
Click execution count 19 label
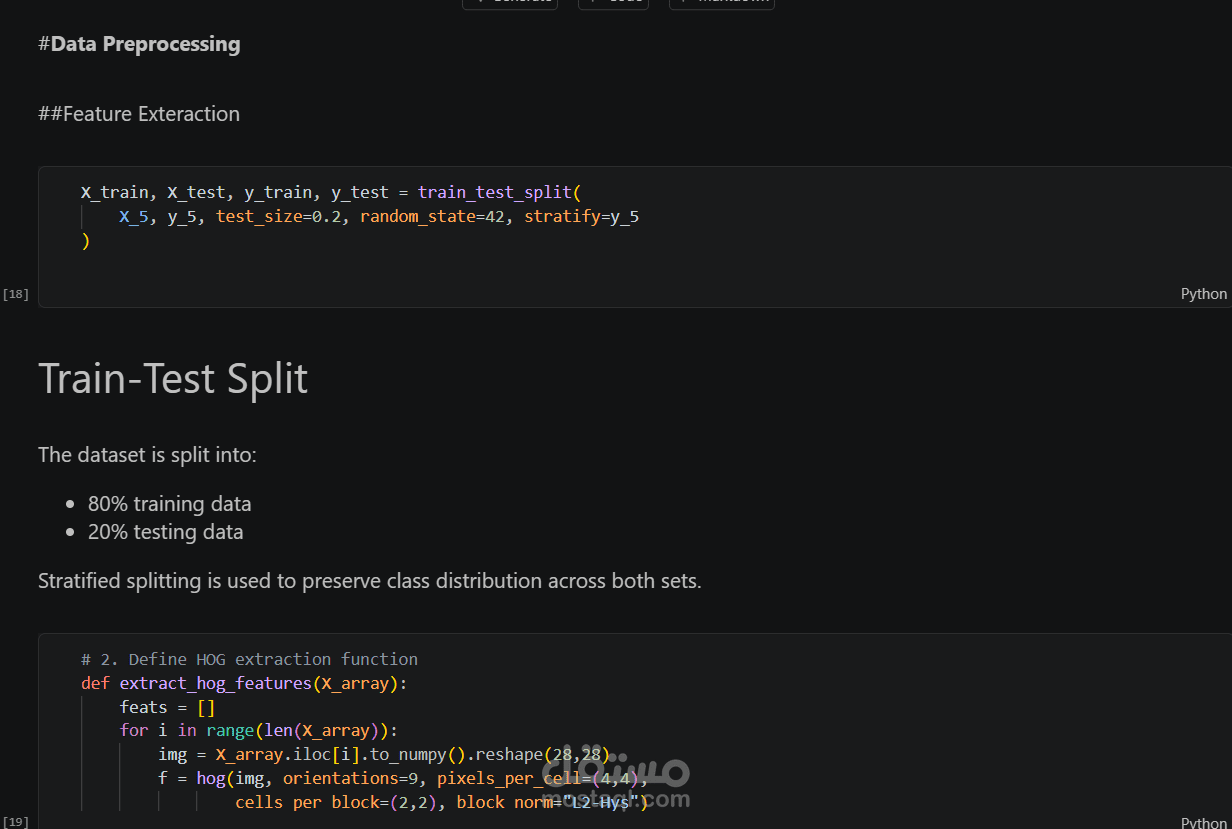[16, 822]
